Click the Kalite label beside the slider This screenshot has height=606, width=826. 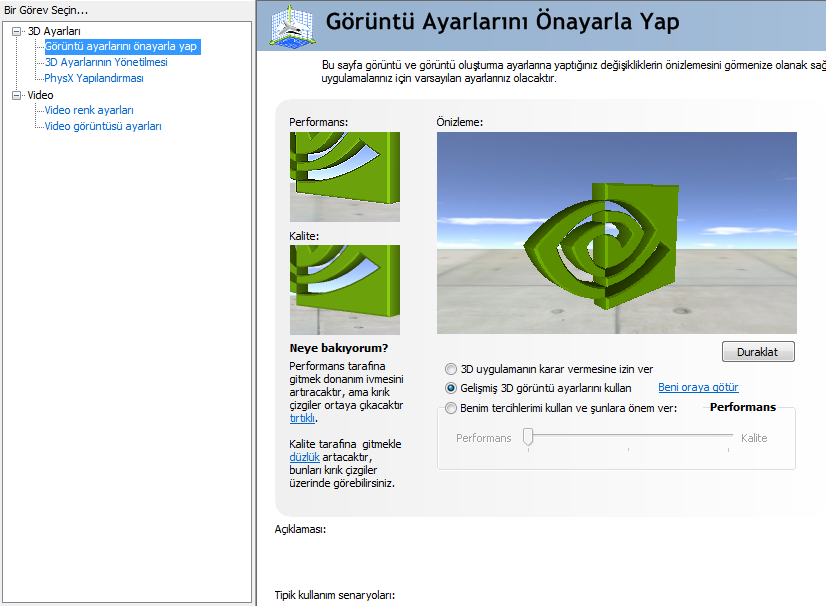tap(754, 438)
